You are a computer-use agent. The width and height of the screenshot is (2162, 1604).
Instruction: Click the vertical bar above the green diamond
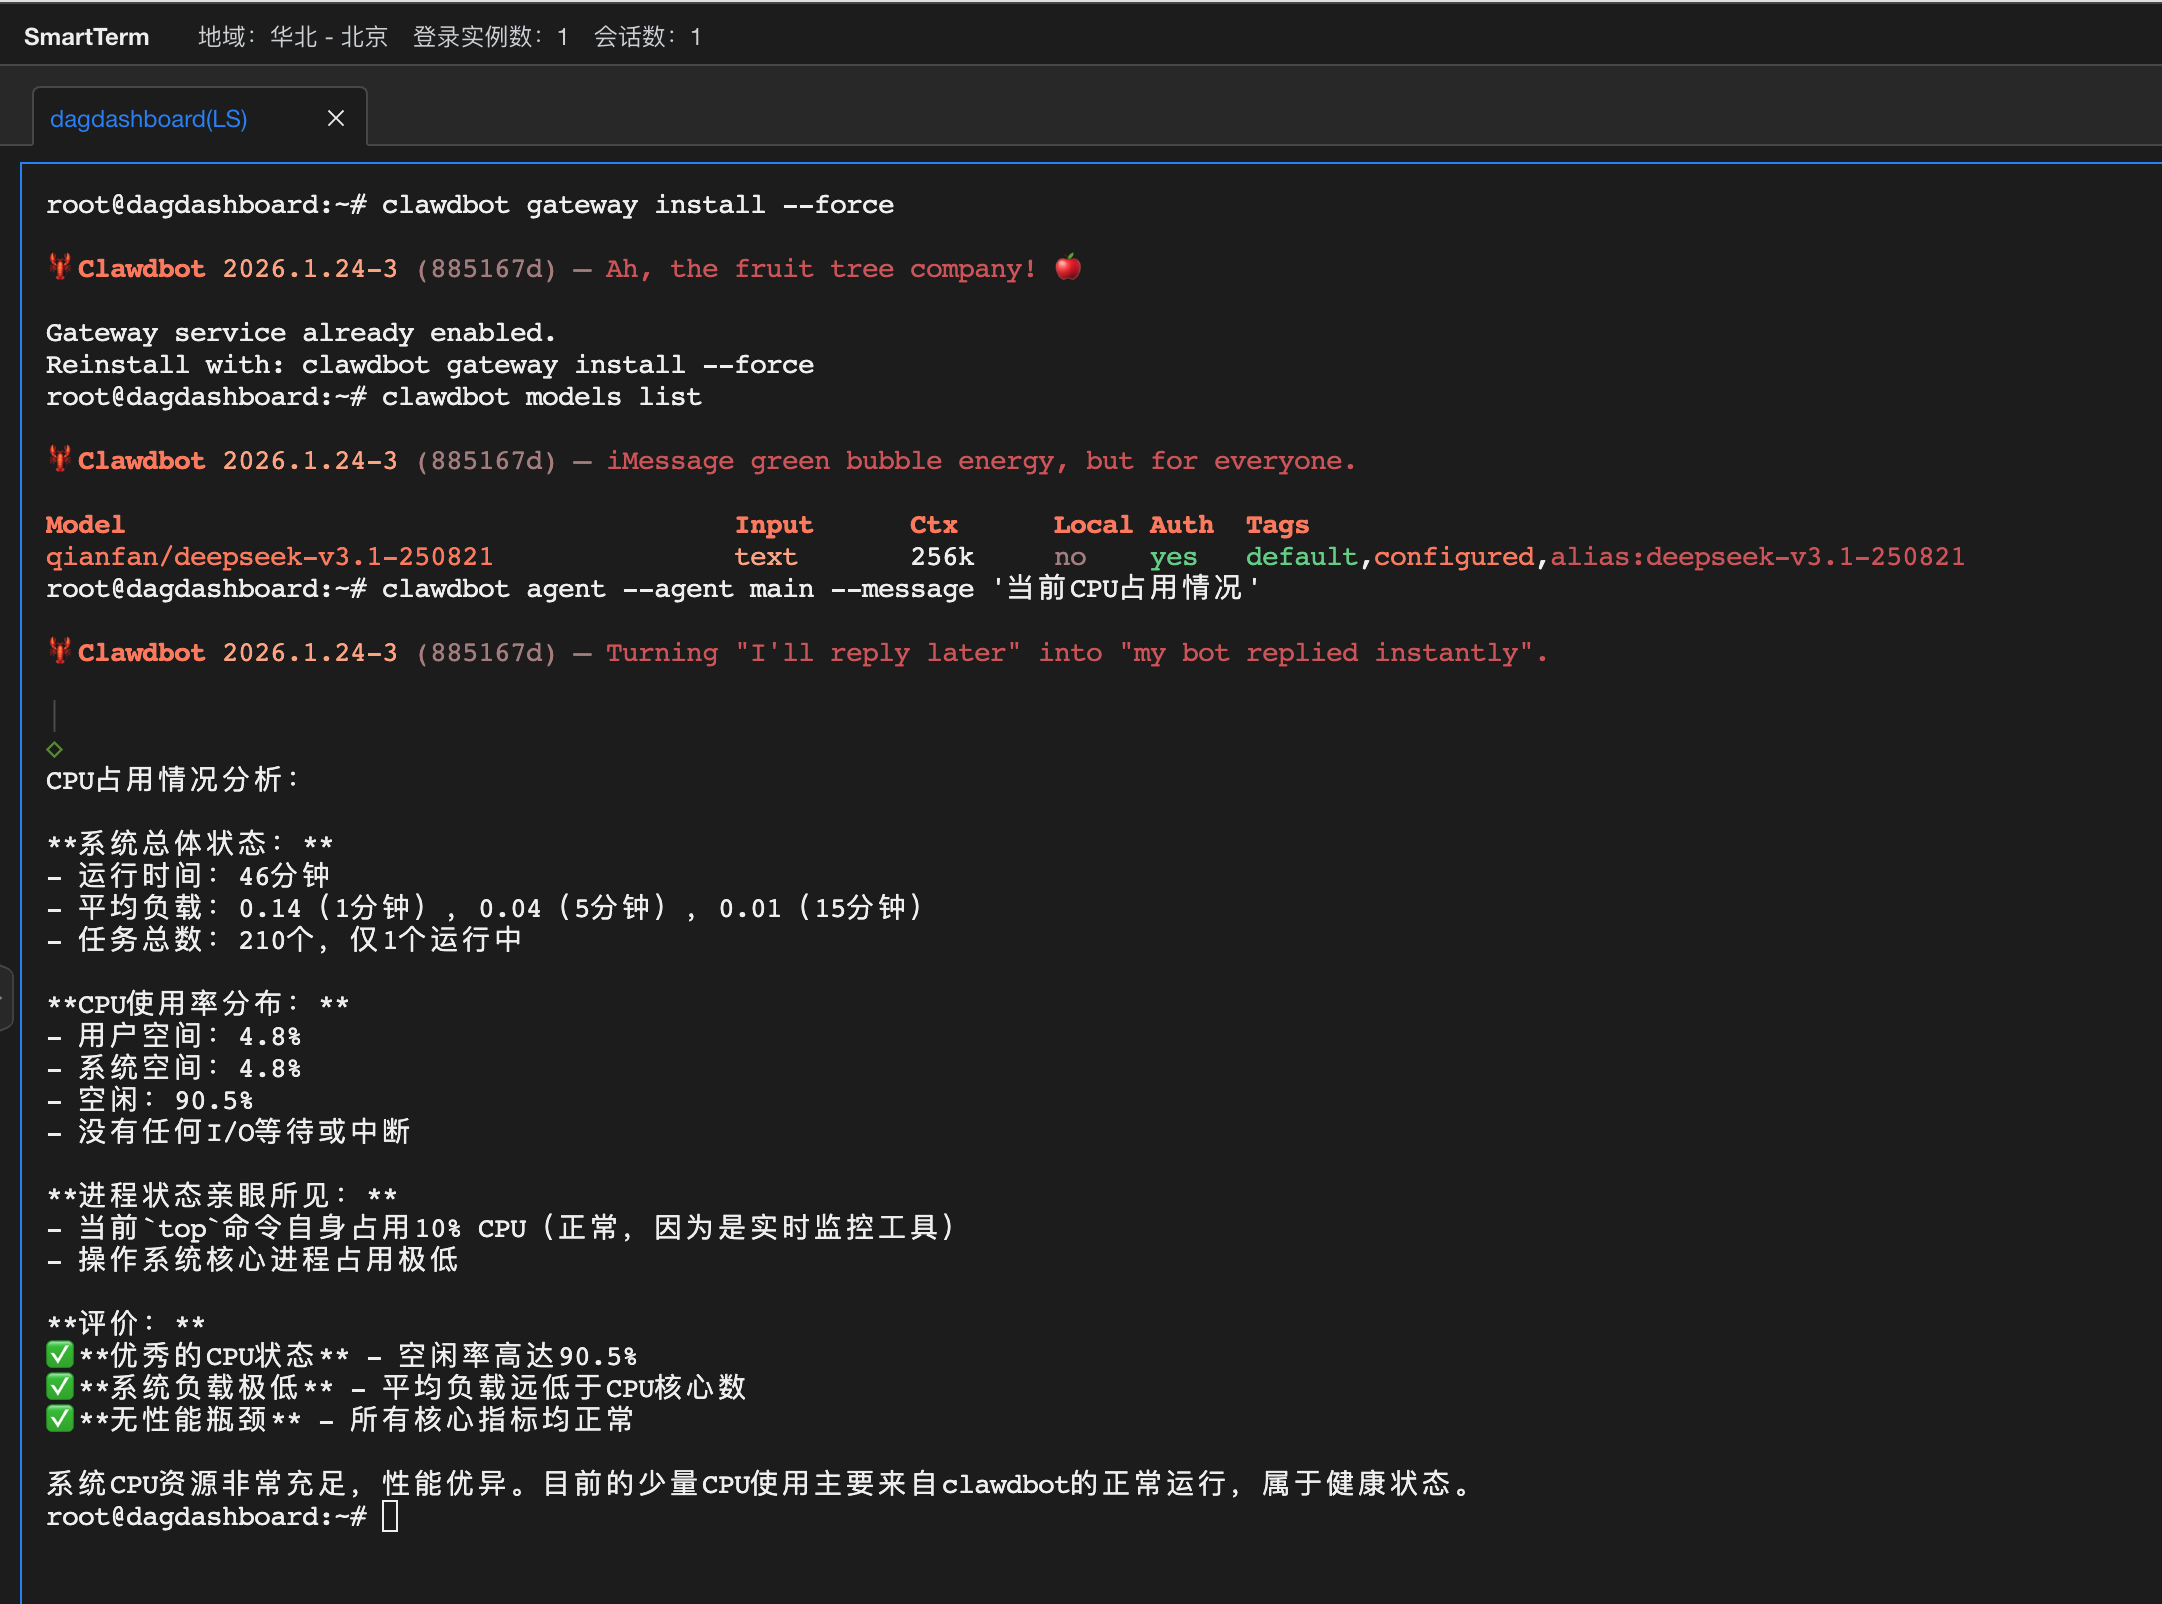click(x=54, y=715)
